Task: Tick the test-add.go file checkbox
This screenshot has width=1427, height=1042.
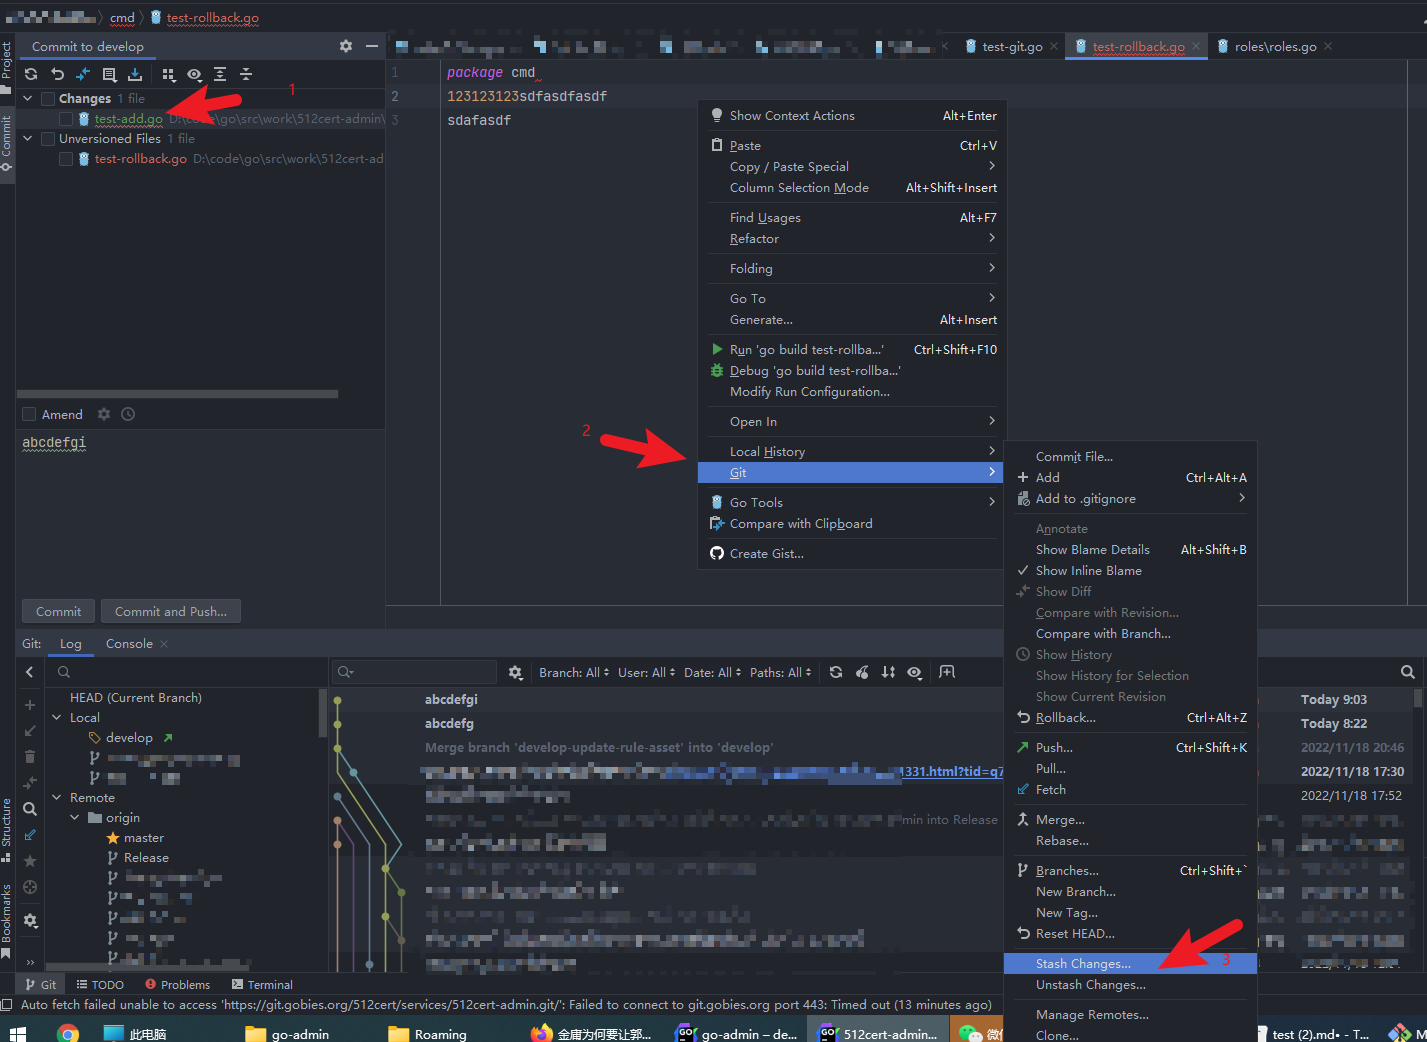Action: [66, 119]
